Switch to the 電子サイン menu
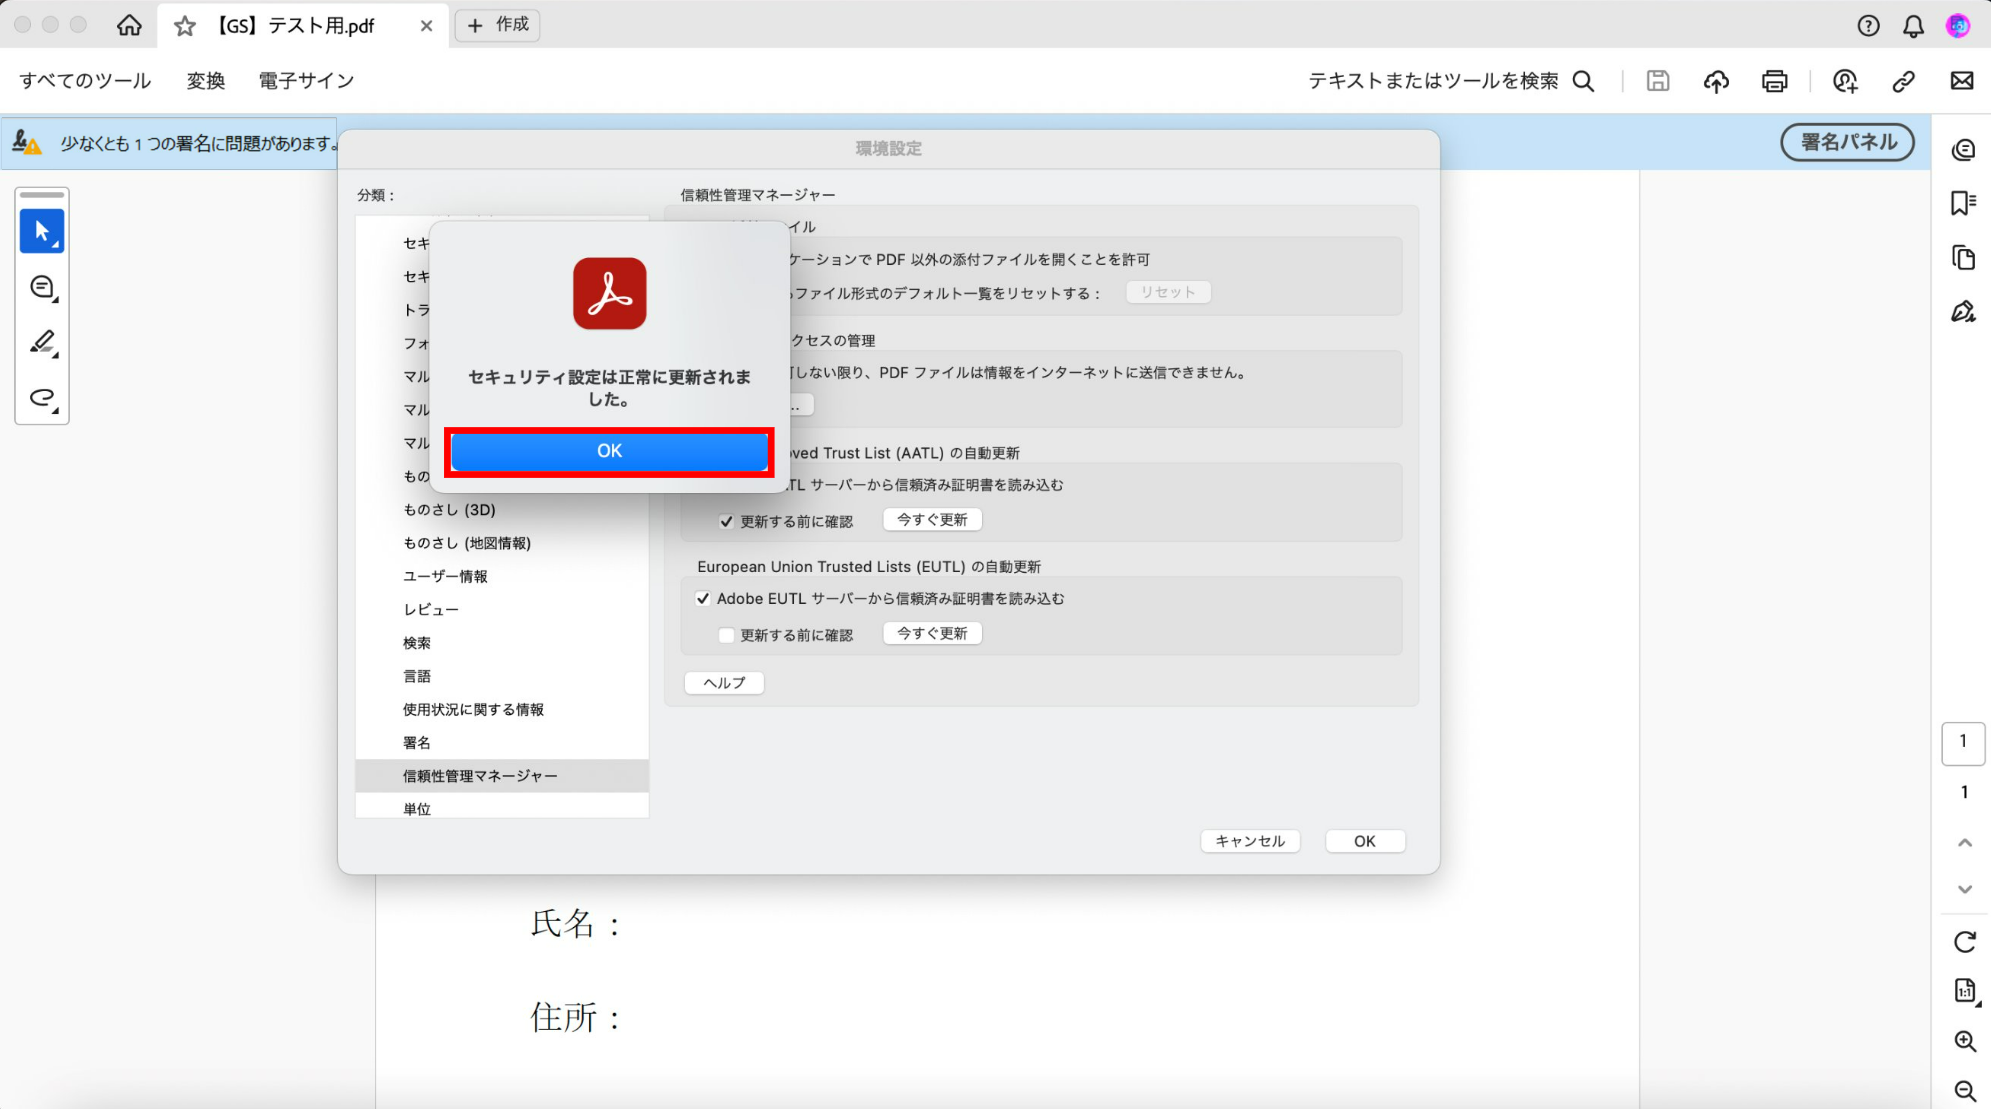The width and height of the screenshot is (1991, 1109). (x=305, y=81)
